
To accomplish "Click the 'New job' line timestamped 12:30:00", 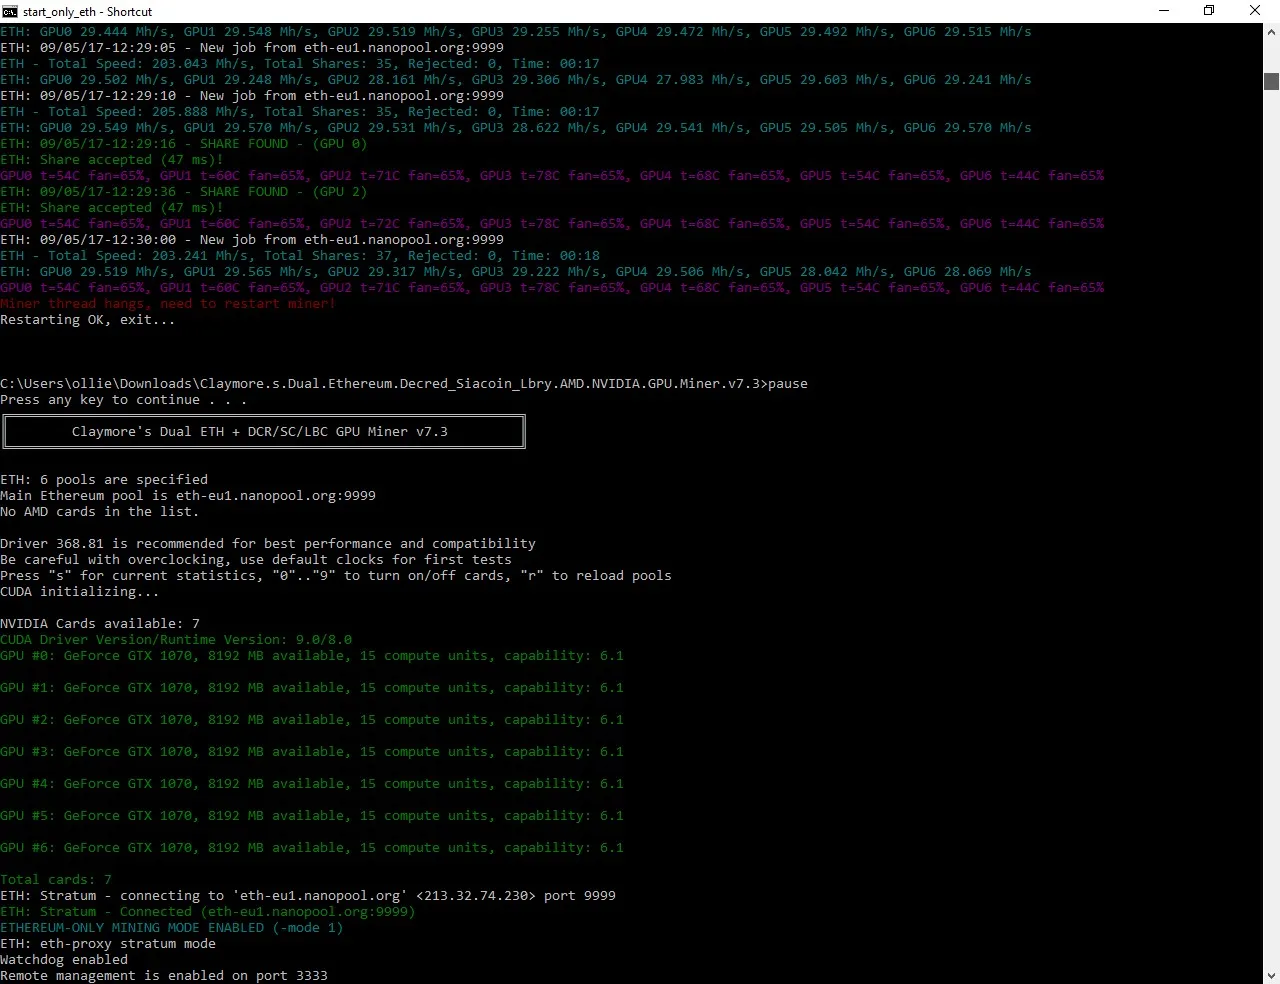I will tap(252, 240).
